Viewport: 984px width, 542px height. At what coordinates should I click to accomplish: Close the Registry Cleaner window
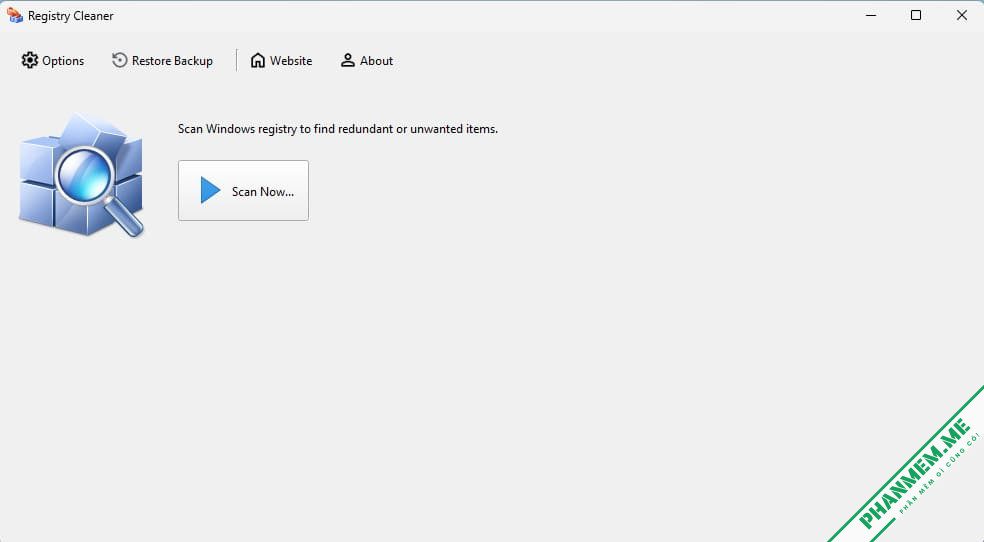[x=961, y=15]
